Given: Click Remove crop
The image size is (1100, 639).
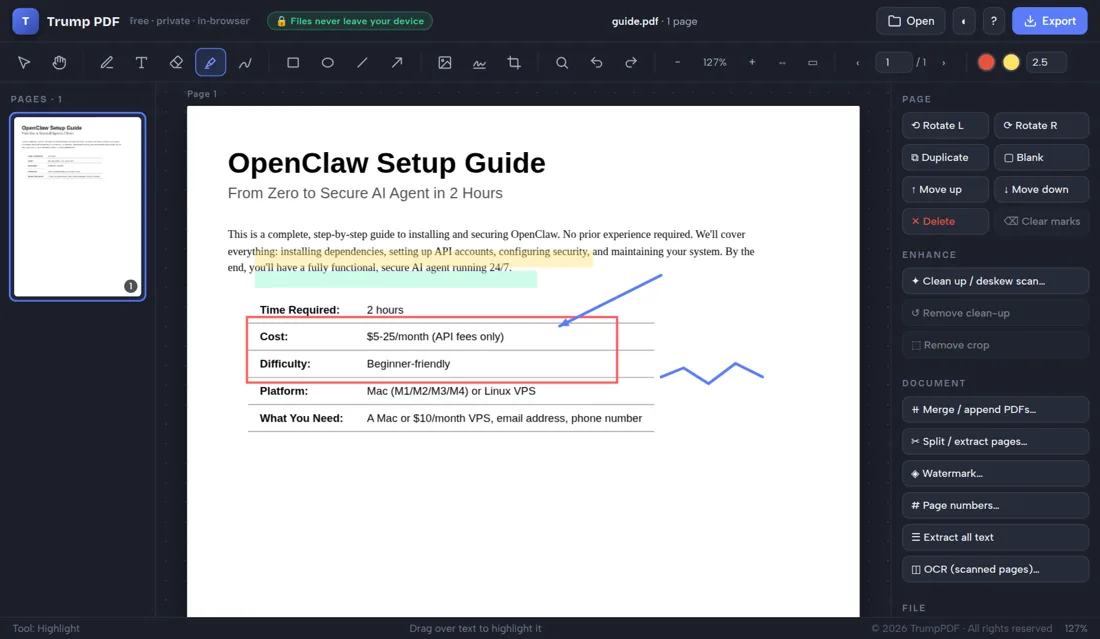Looking at the screenshot, I should coord(995,345).
